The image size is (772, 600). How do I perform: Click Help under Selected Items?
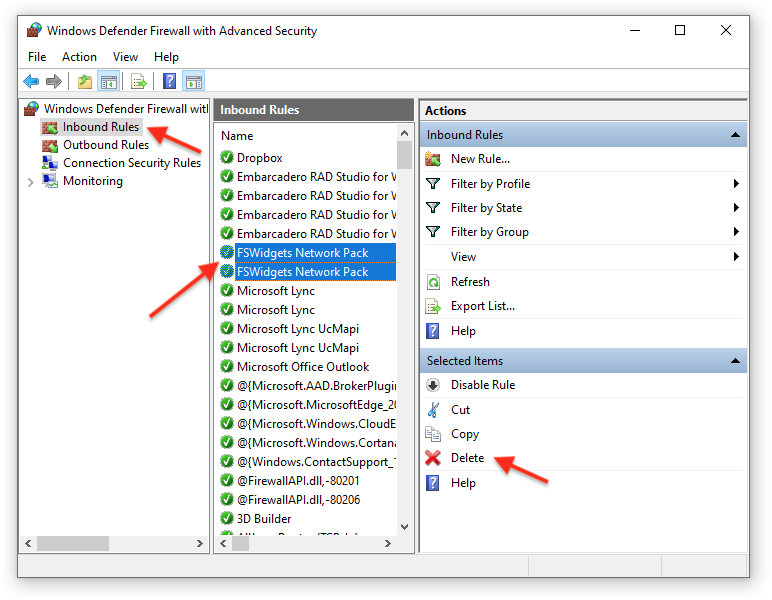463,483
